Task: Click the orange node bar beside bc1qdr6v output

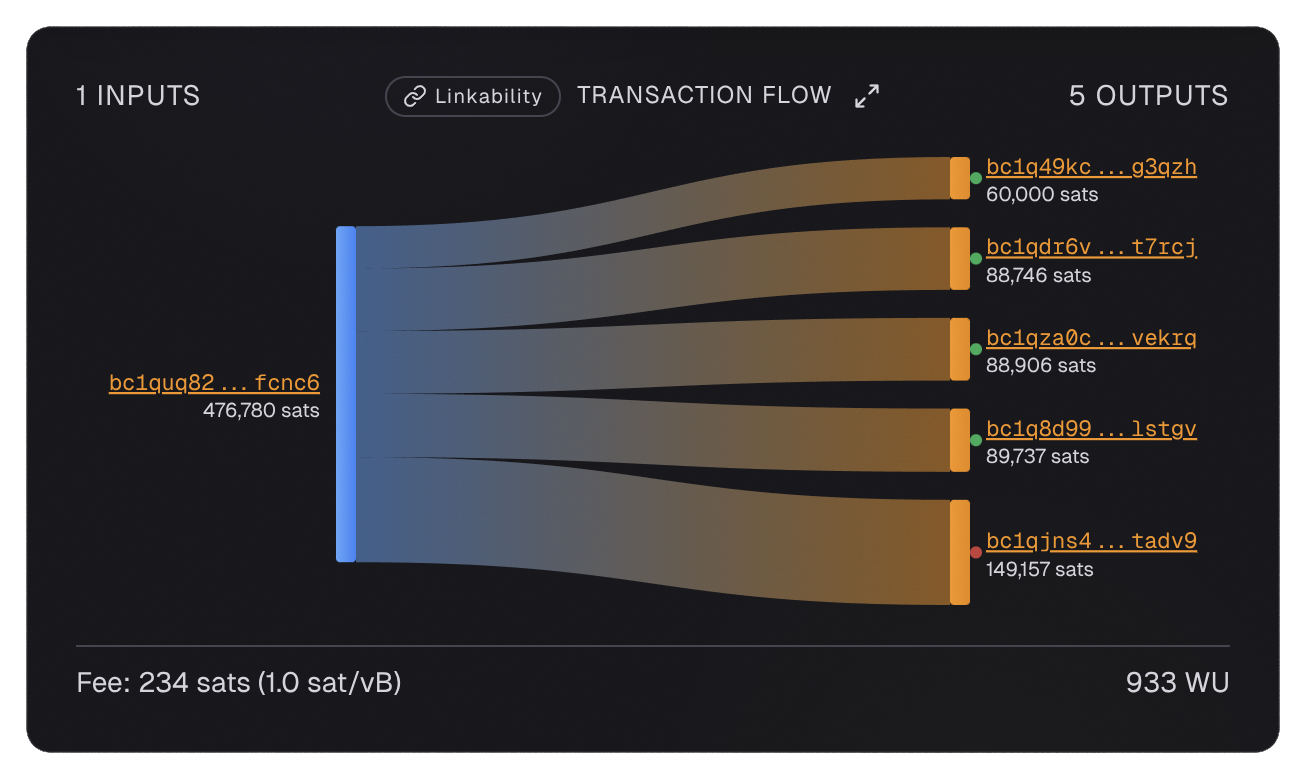Action: click(x=960, y=258)
